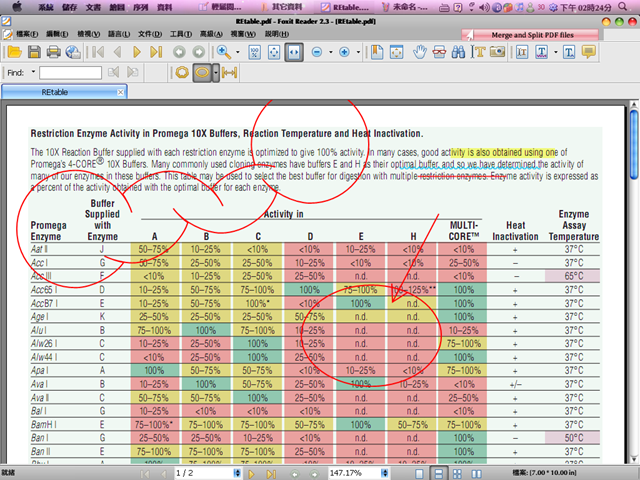Open the text markup tools dropdown arrow

[x=556, y=52]
